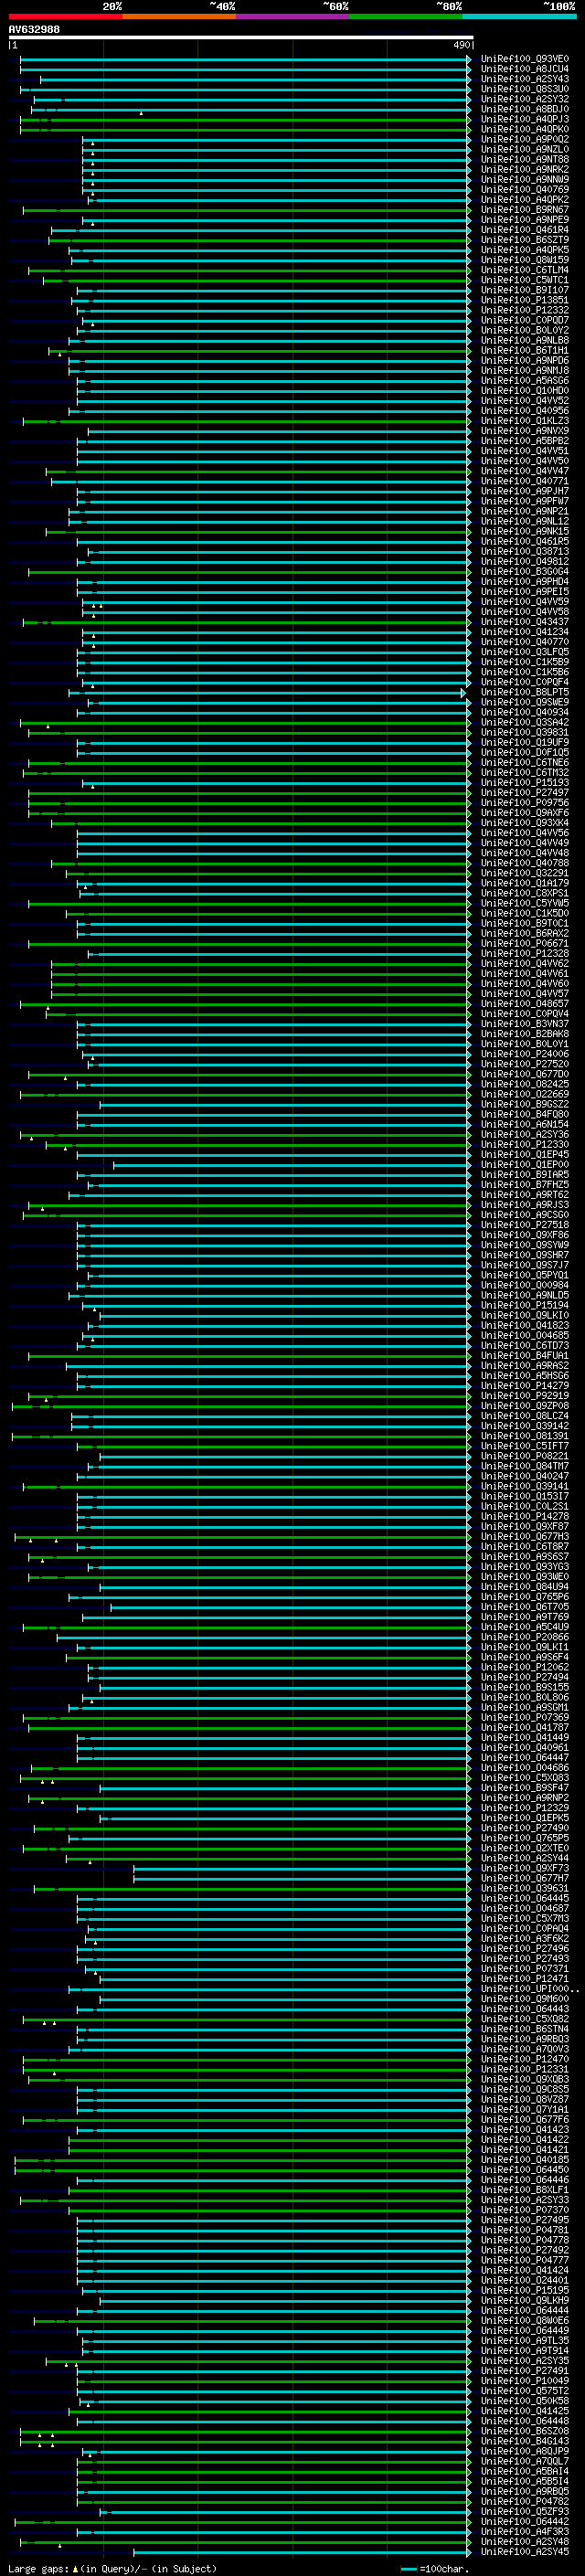Click the white AV632988 query sequence bar
This screenshot has height=2576, width=585.
tap(241, 38)
